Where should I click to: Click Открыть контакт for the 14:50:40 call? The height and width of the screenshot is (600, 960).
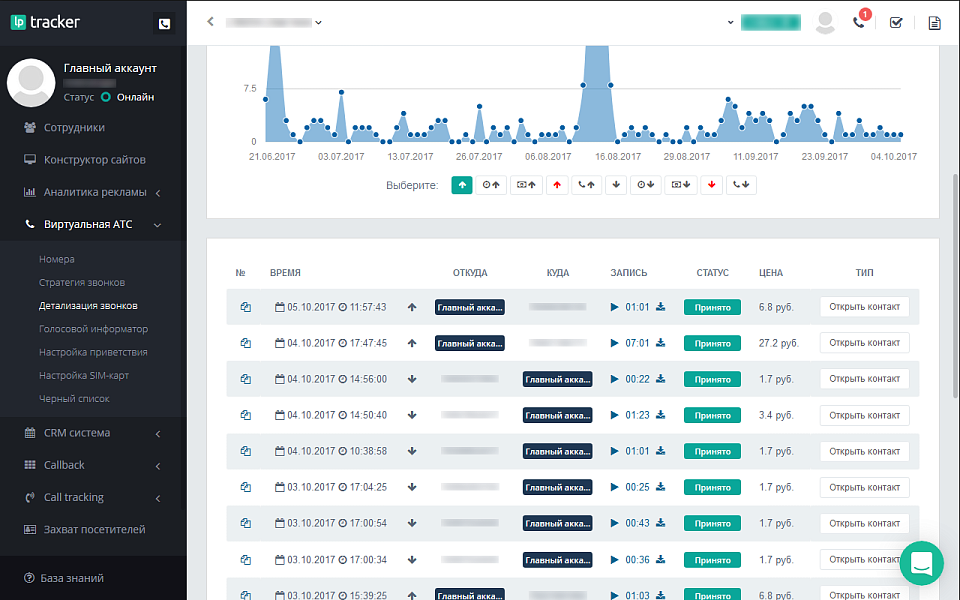coord(864,415)
